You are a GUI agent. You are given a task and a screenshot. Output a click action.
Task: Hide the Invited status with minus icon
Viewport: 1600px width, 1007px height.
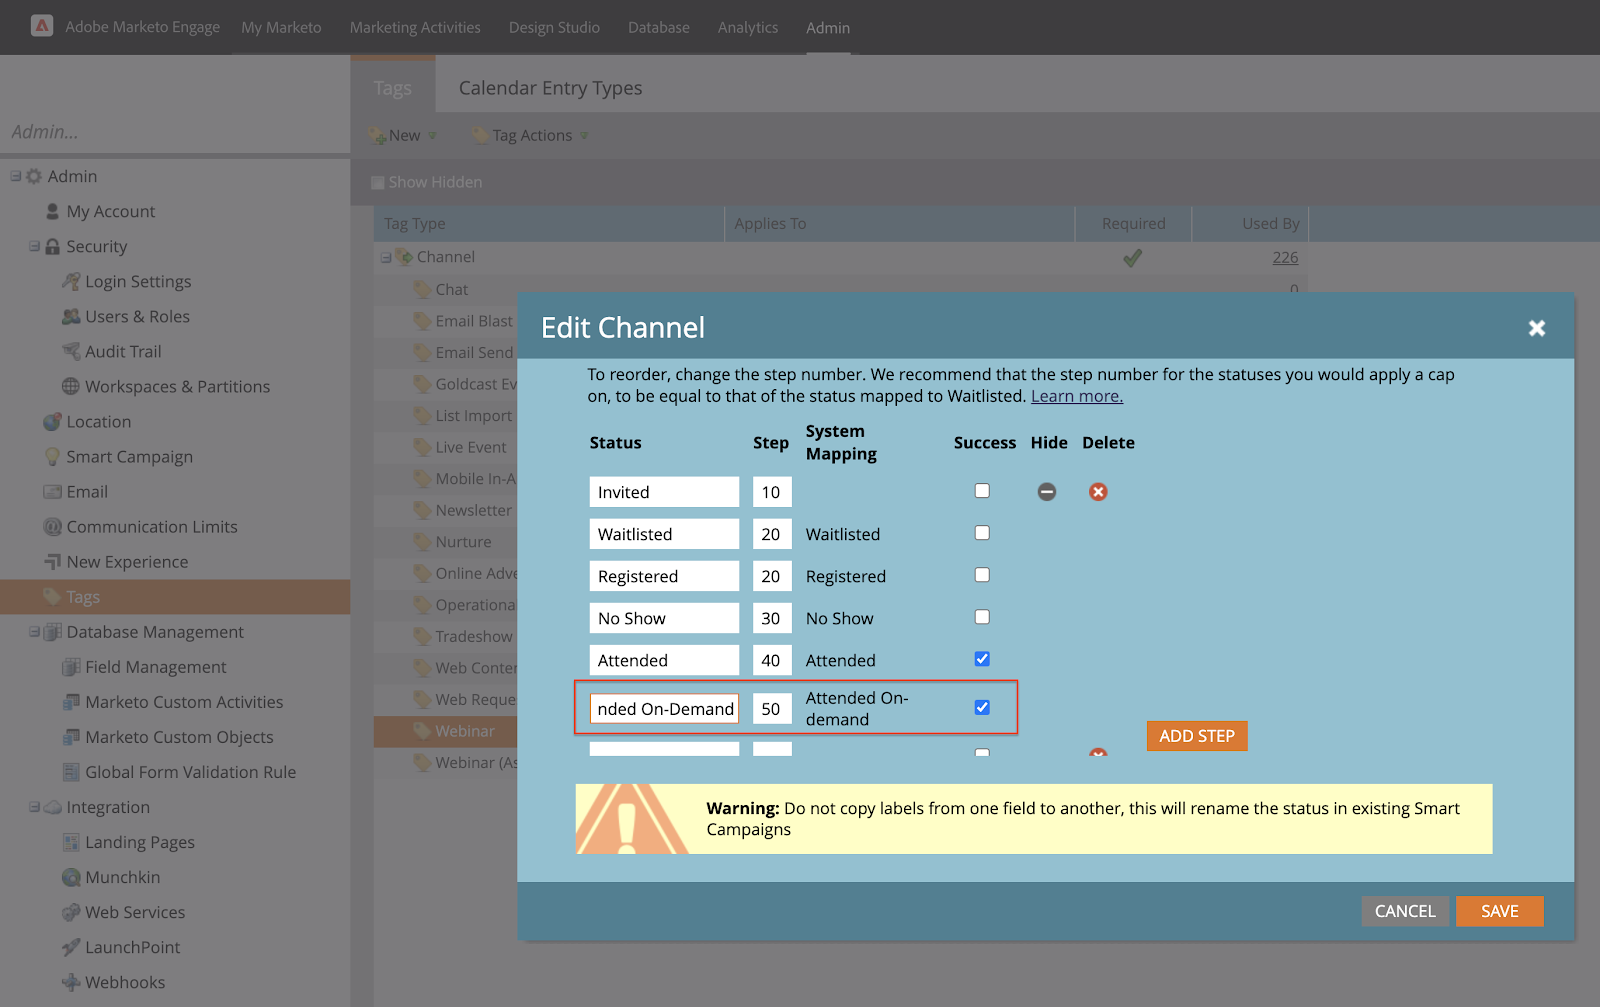[1047, 492]
